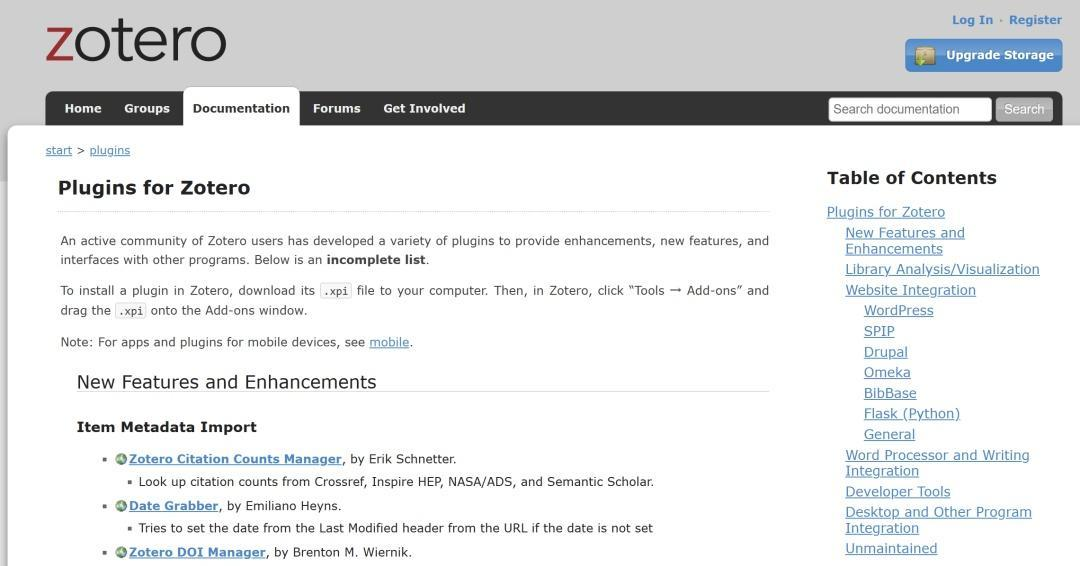Click globe icon next to Date Grabber
Screen dimensions: 1080x566
click(x=121, y=506)
